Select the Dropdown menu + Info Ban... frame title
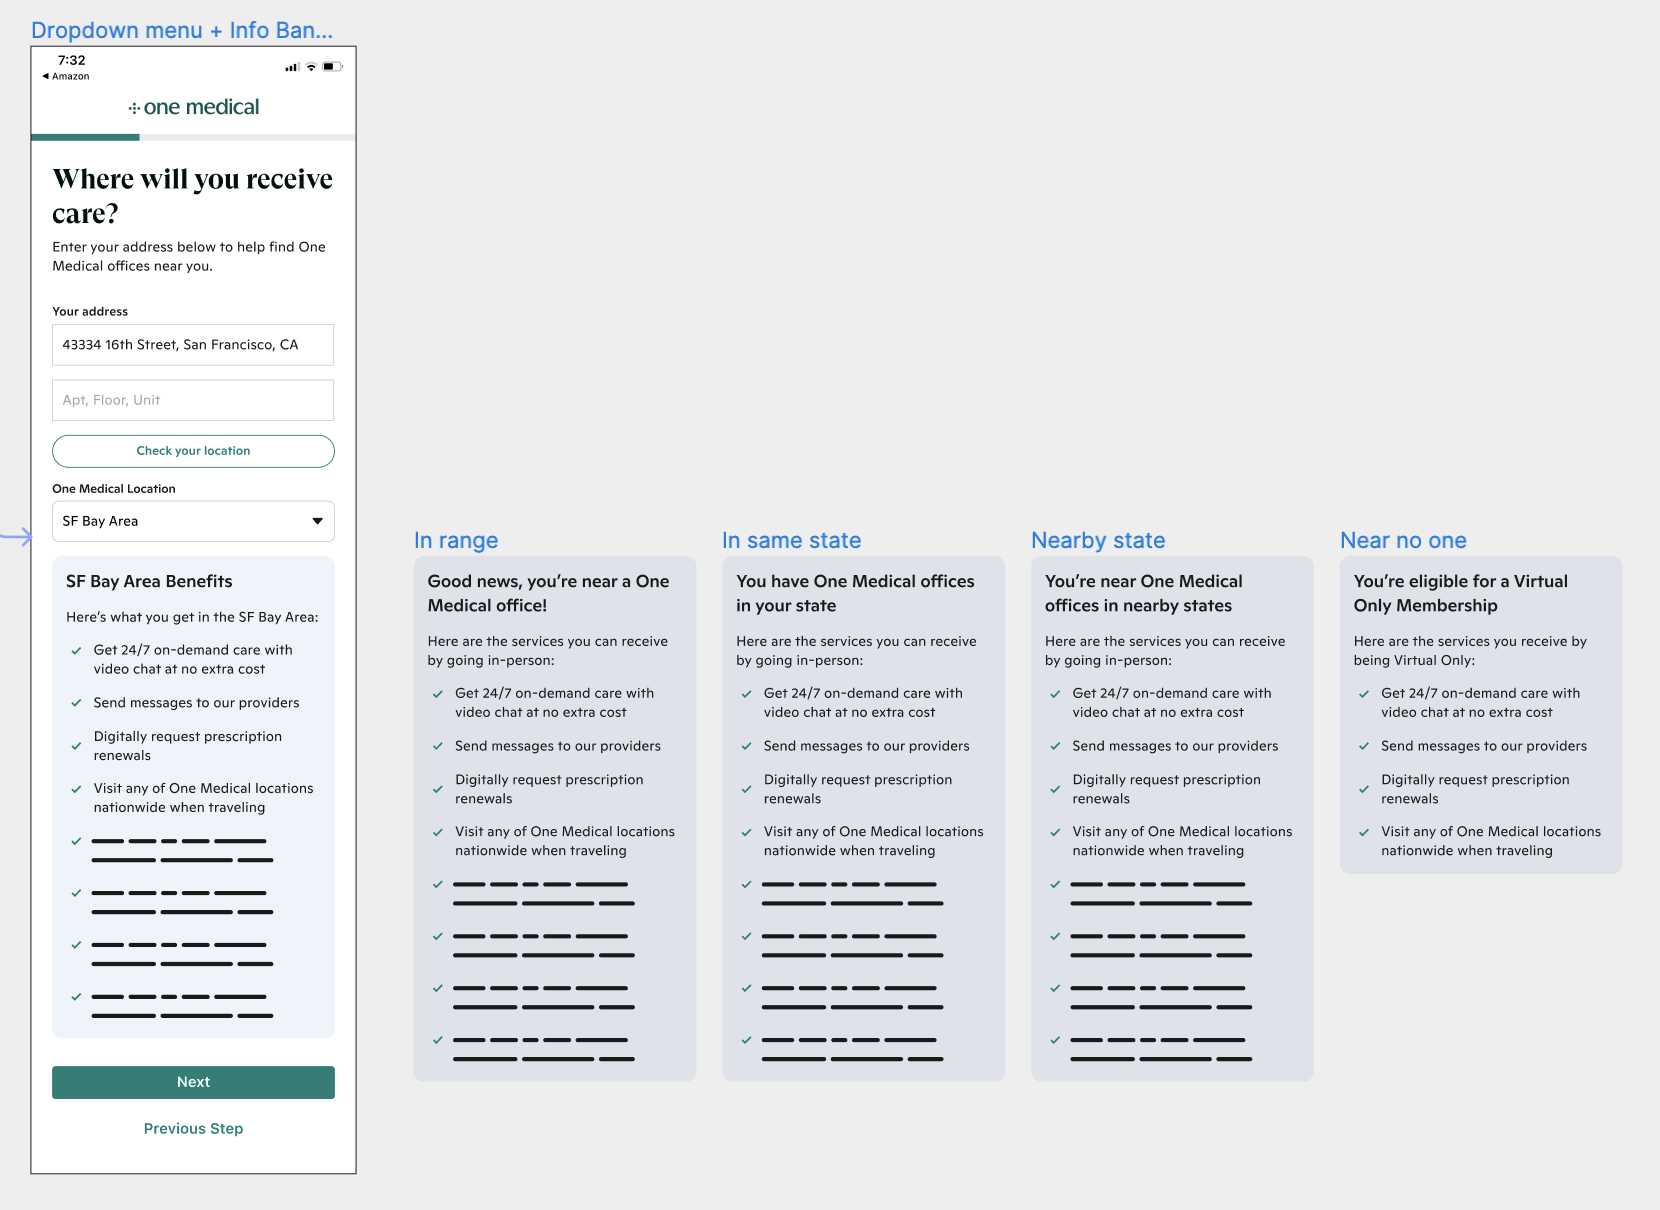Viewport: 1660px width, 1210px height. tap(182, 30)
